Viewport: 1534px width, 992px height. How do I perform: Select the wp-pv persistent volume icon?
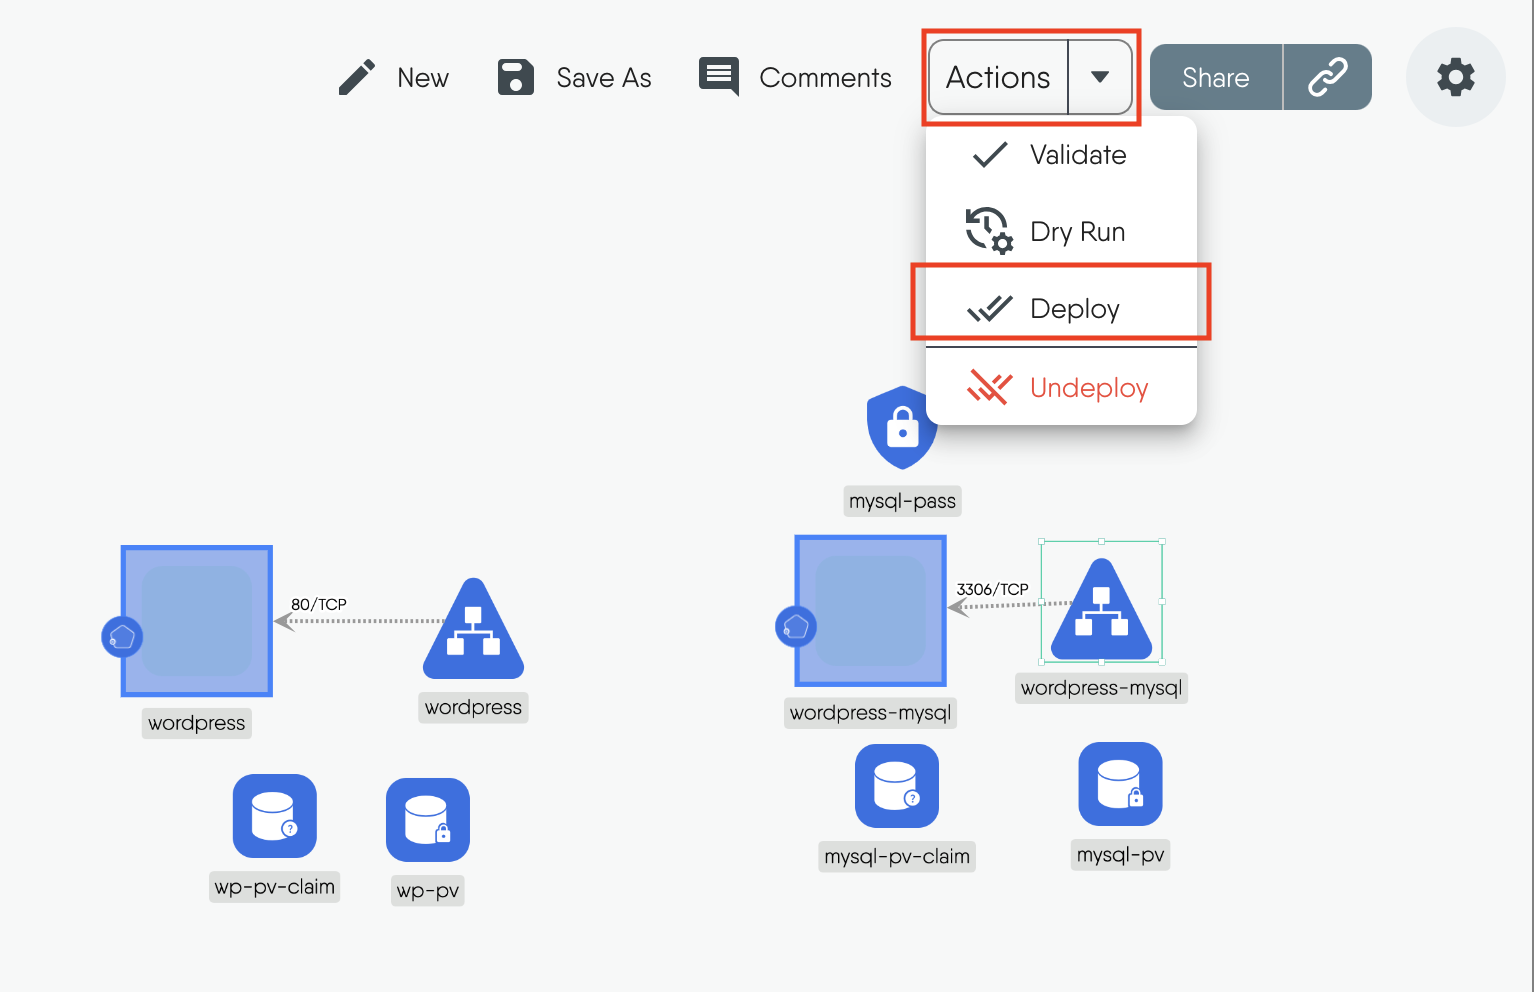(x=427, y=820)
